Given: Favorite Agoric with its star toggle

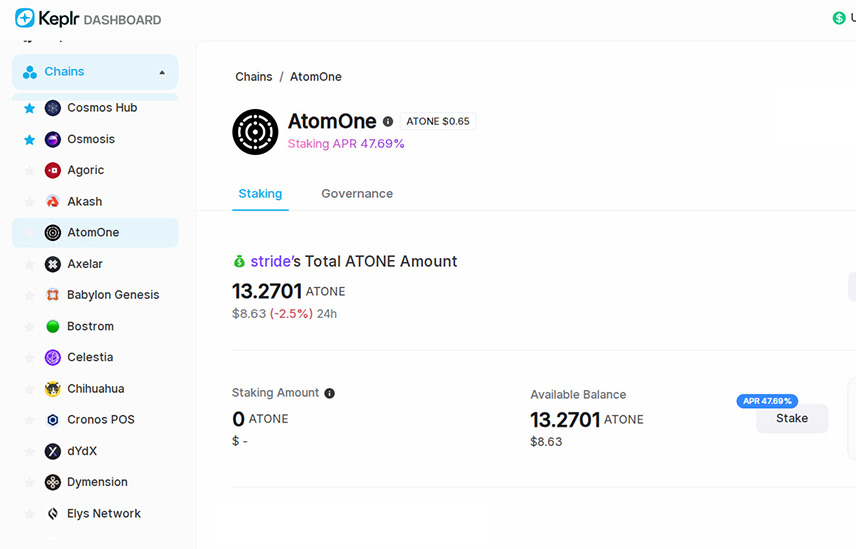Looking at the screenshot, I should [29, 170].
